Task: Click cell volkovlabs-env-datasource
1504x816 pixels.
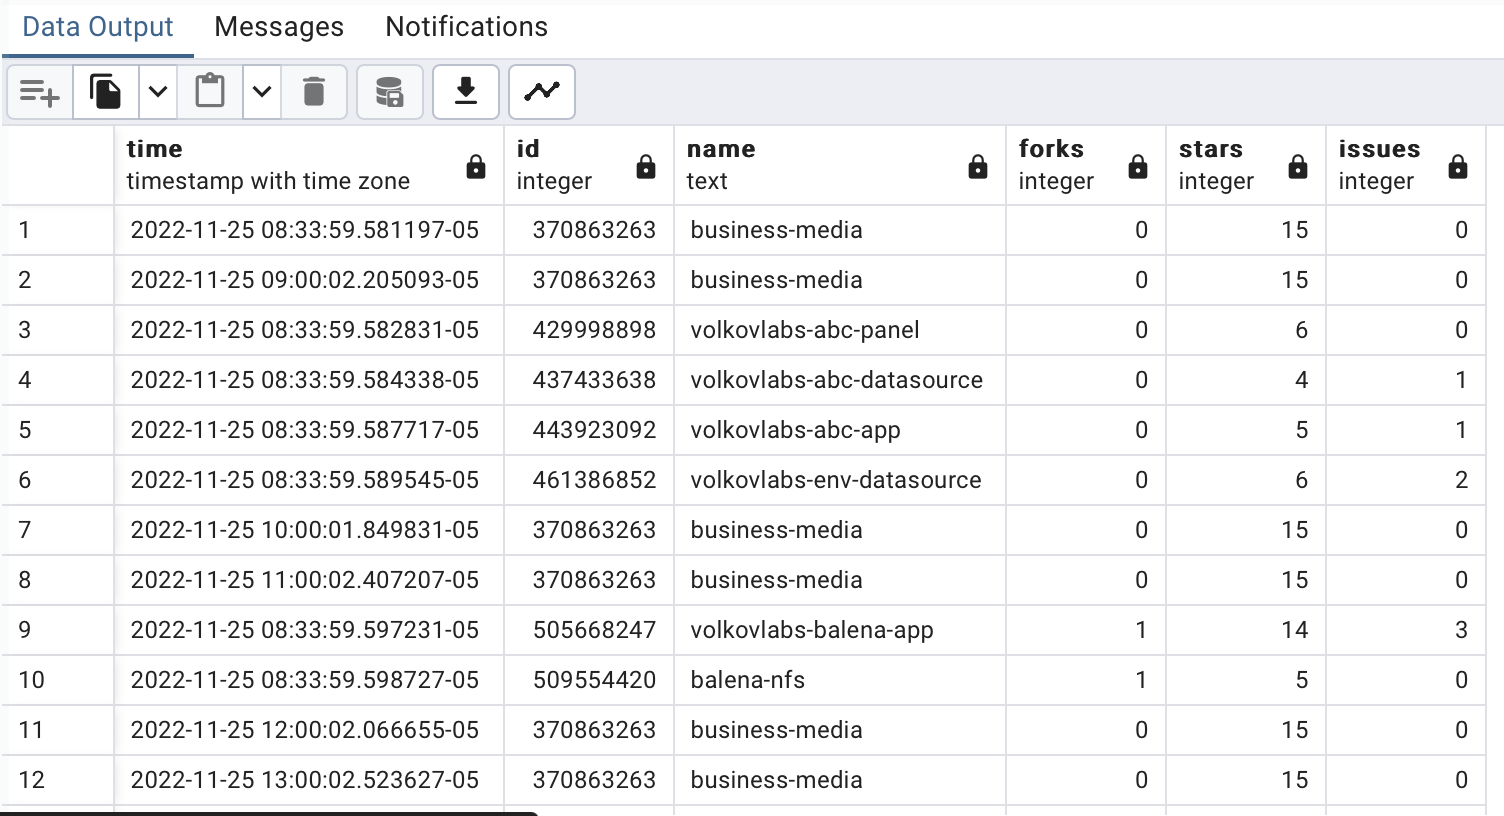Action: click(x=840, y=480)
